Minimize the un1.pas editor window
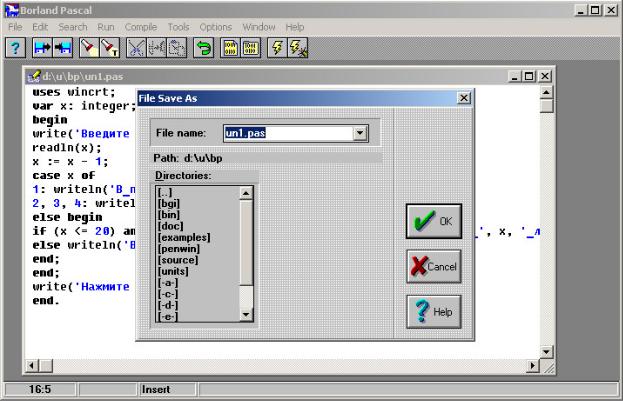The height and width of the screenshot is (401, 623). coord(515,76)
